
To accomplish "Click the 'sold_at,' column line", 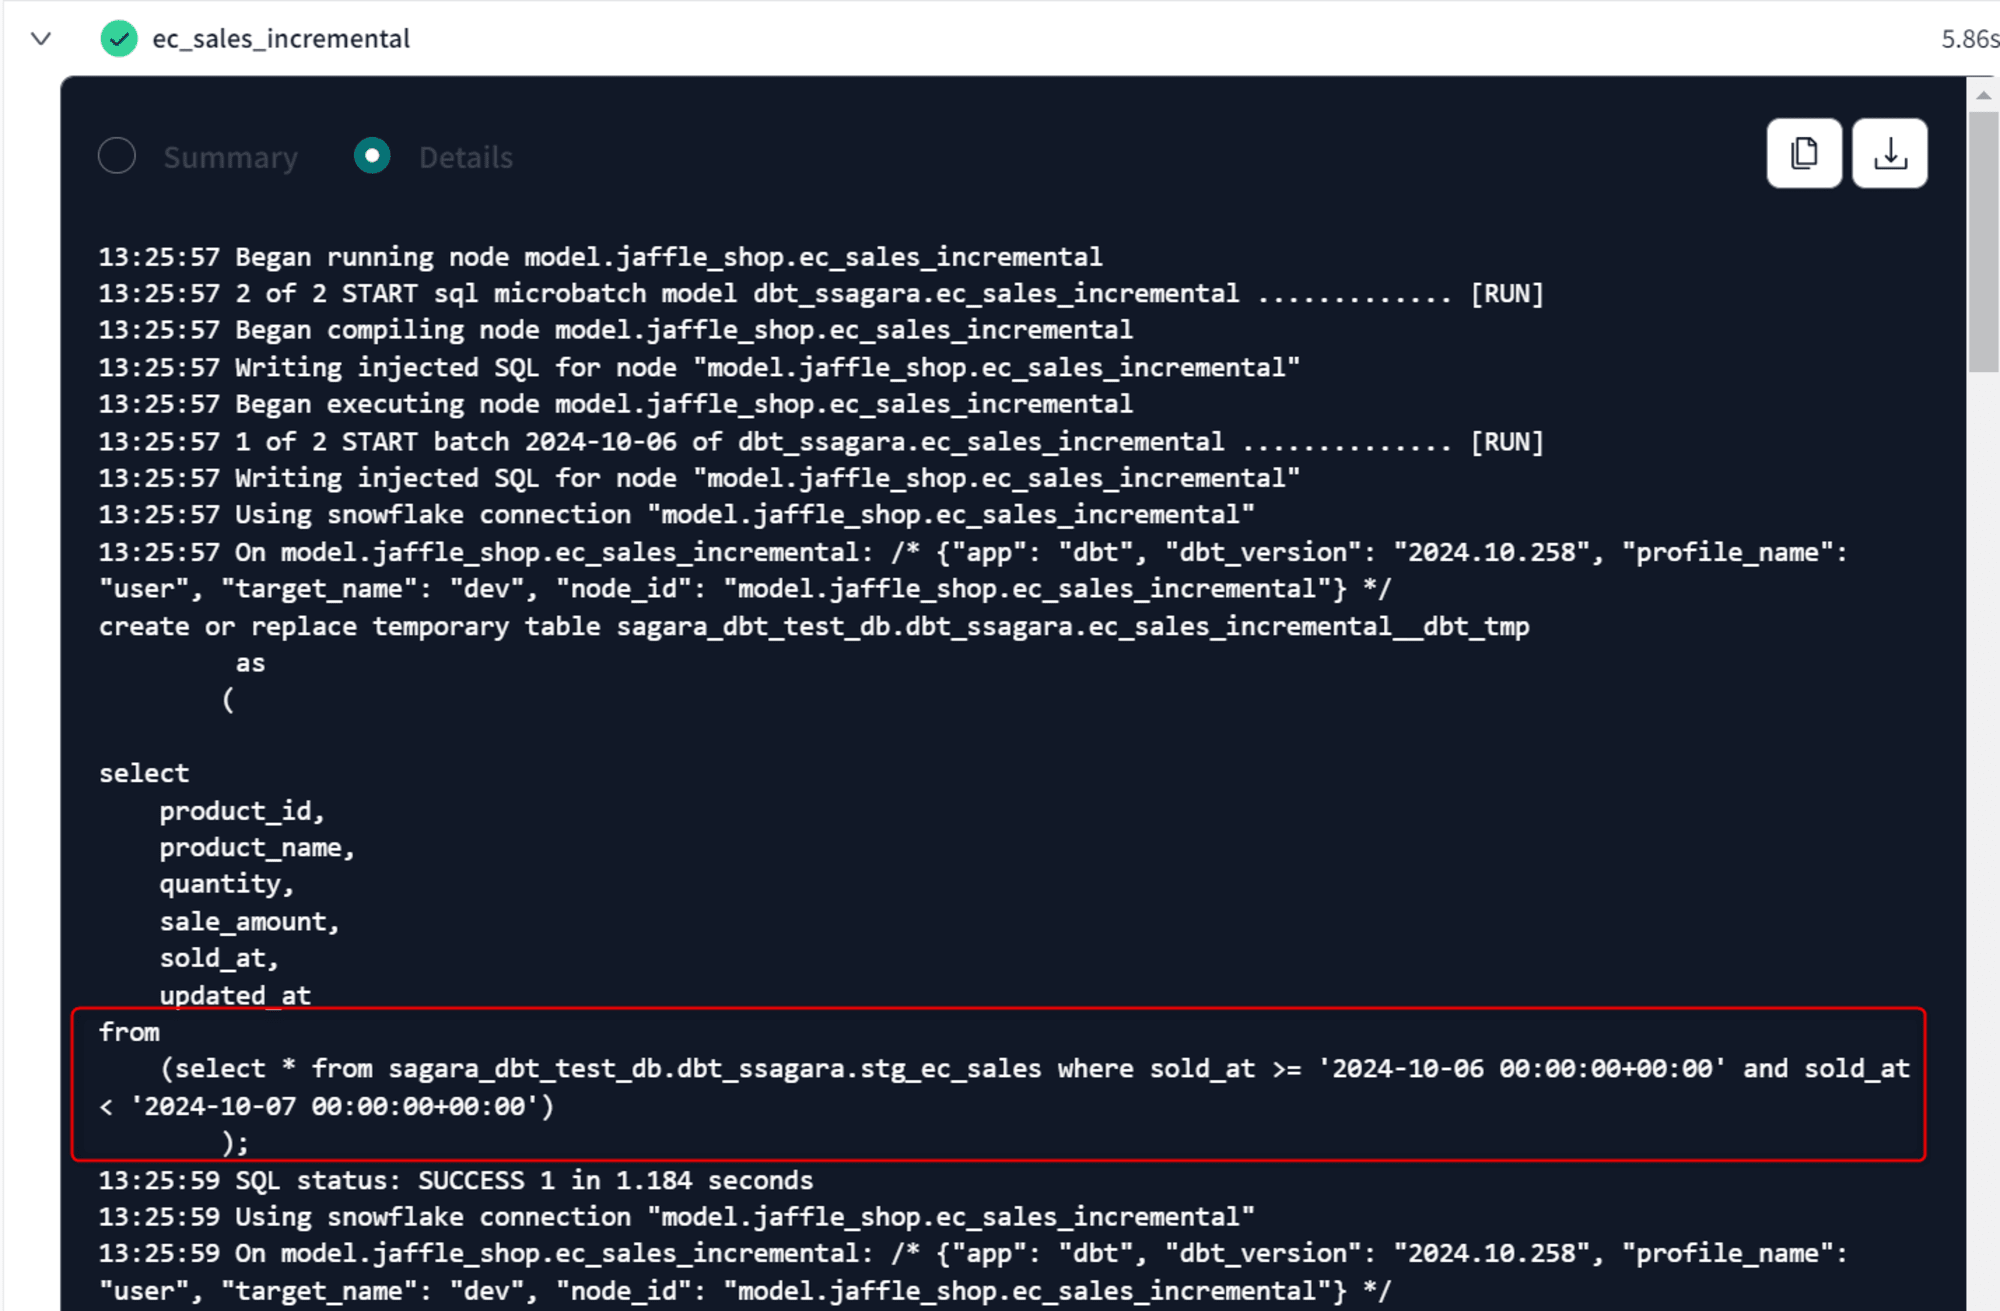I will (x=219, y=959).
